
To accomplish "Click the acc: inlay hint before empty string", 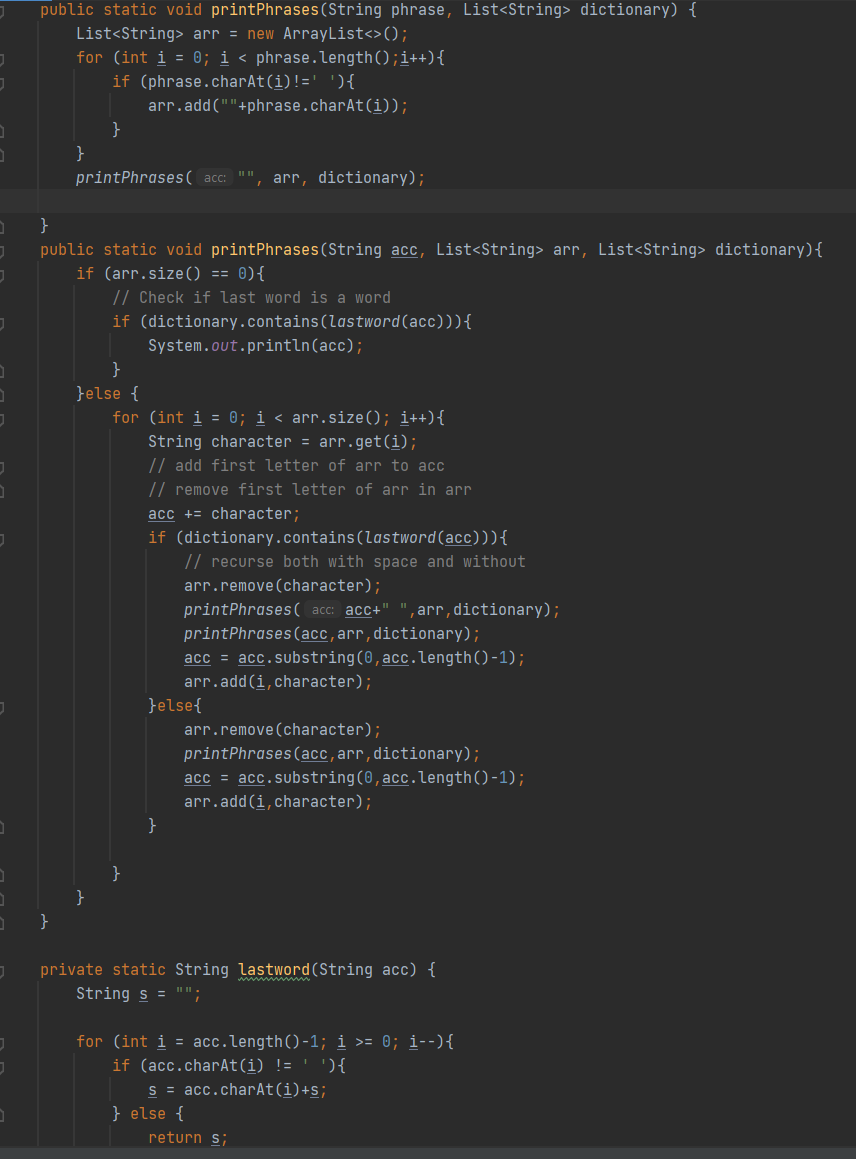I will pyautogui.click(x=214, y=178).
